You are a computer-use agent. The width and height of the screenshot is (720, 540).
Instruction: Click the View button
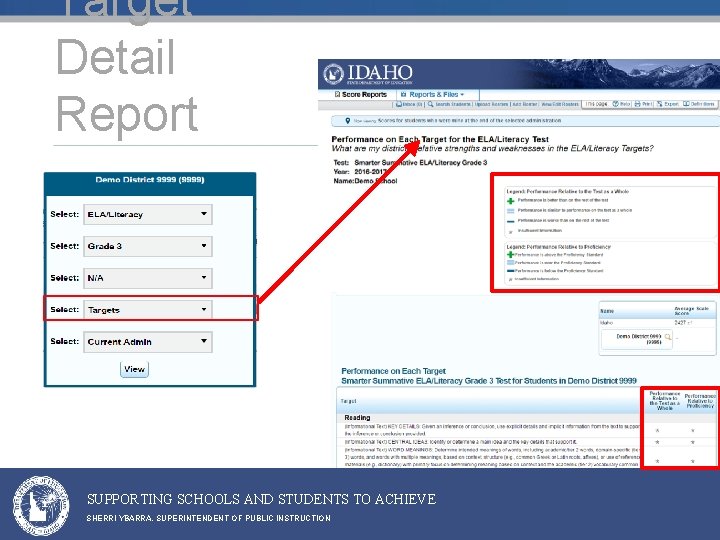(134, 369)
